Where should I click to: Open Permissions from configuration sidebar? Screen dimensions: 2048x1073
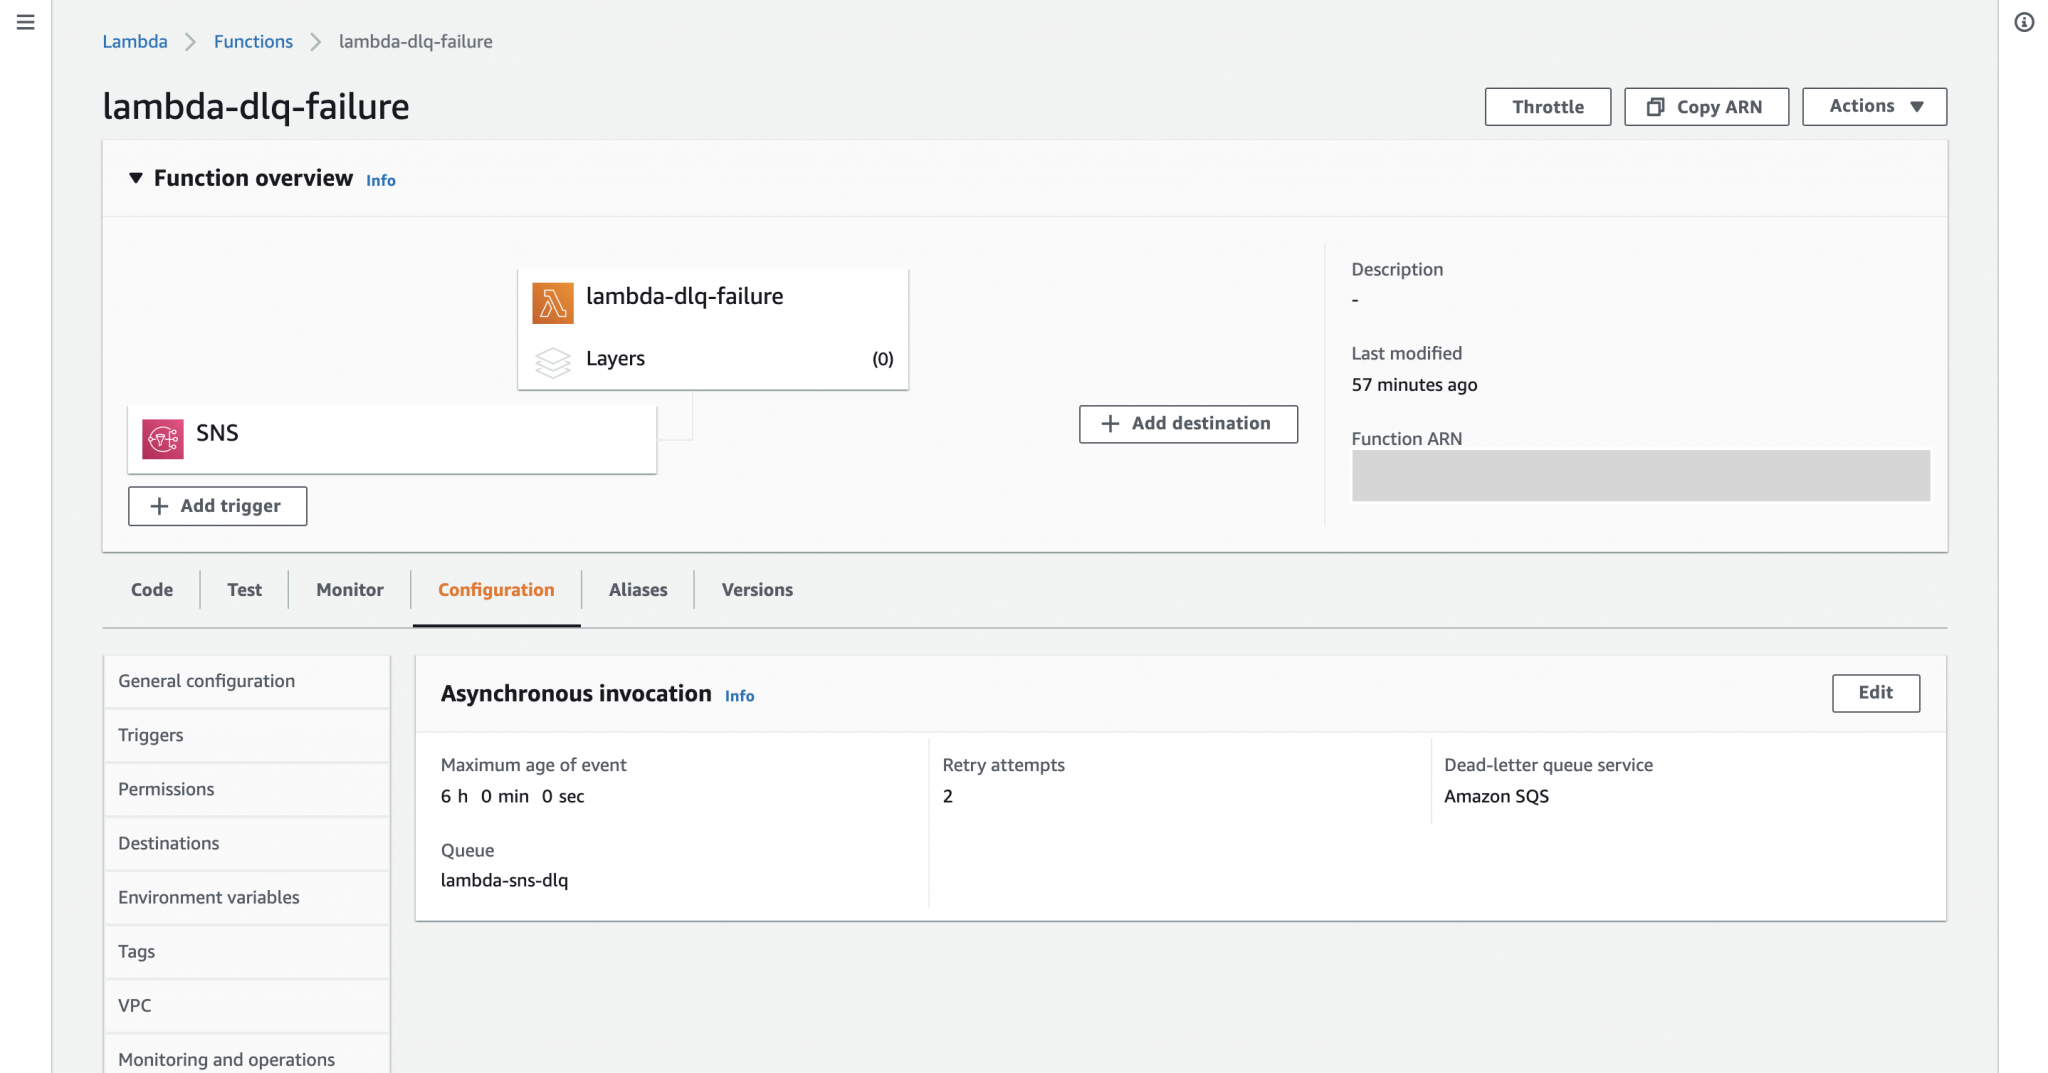pos(166,789)
